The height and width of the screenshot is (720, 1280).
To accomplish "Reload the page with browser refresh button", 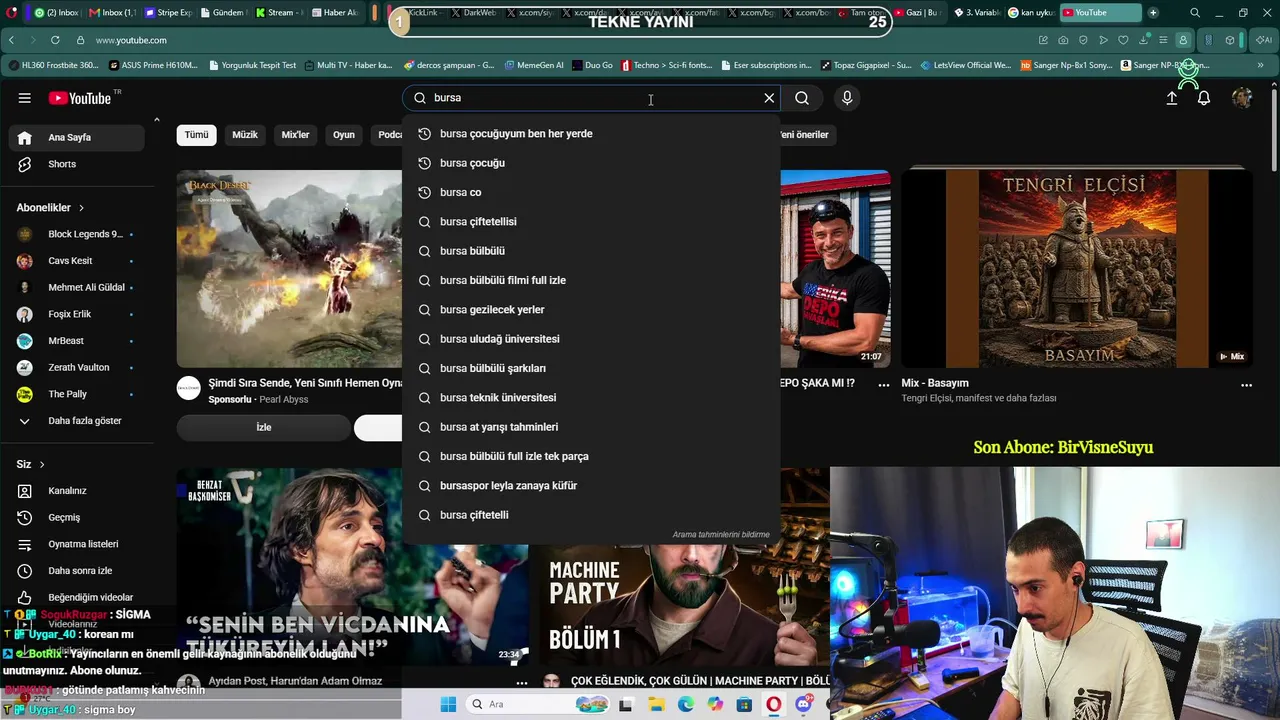I will click(x=54, y=40).
